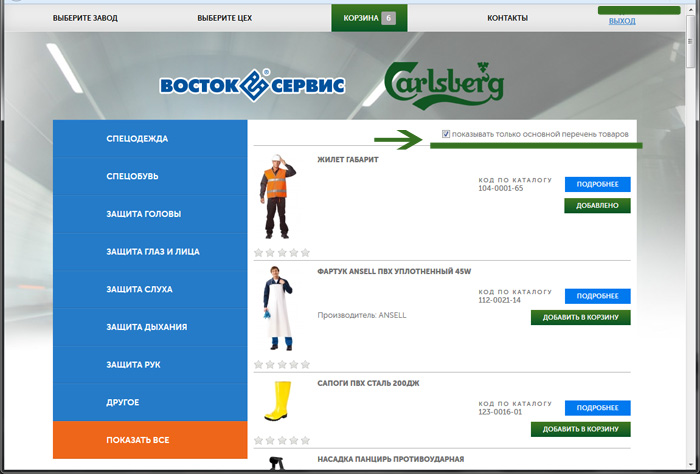Image resolution: width=700 pixels, height=474 pixels.
Task: Open the Выберите завод menu item
Action: 85,18
